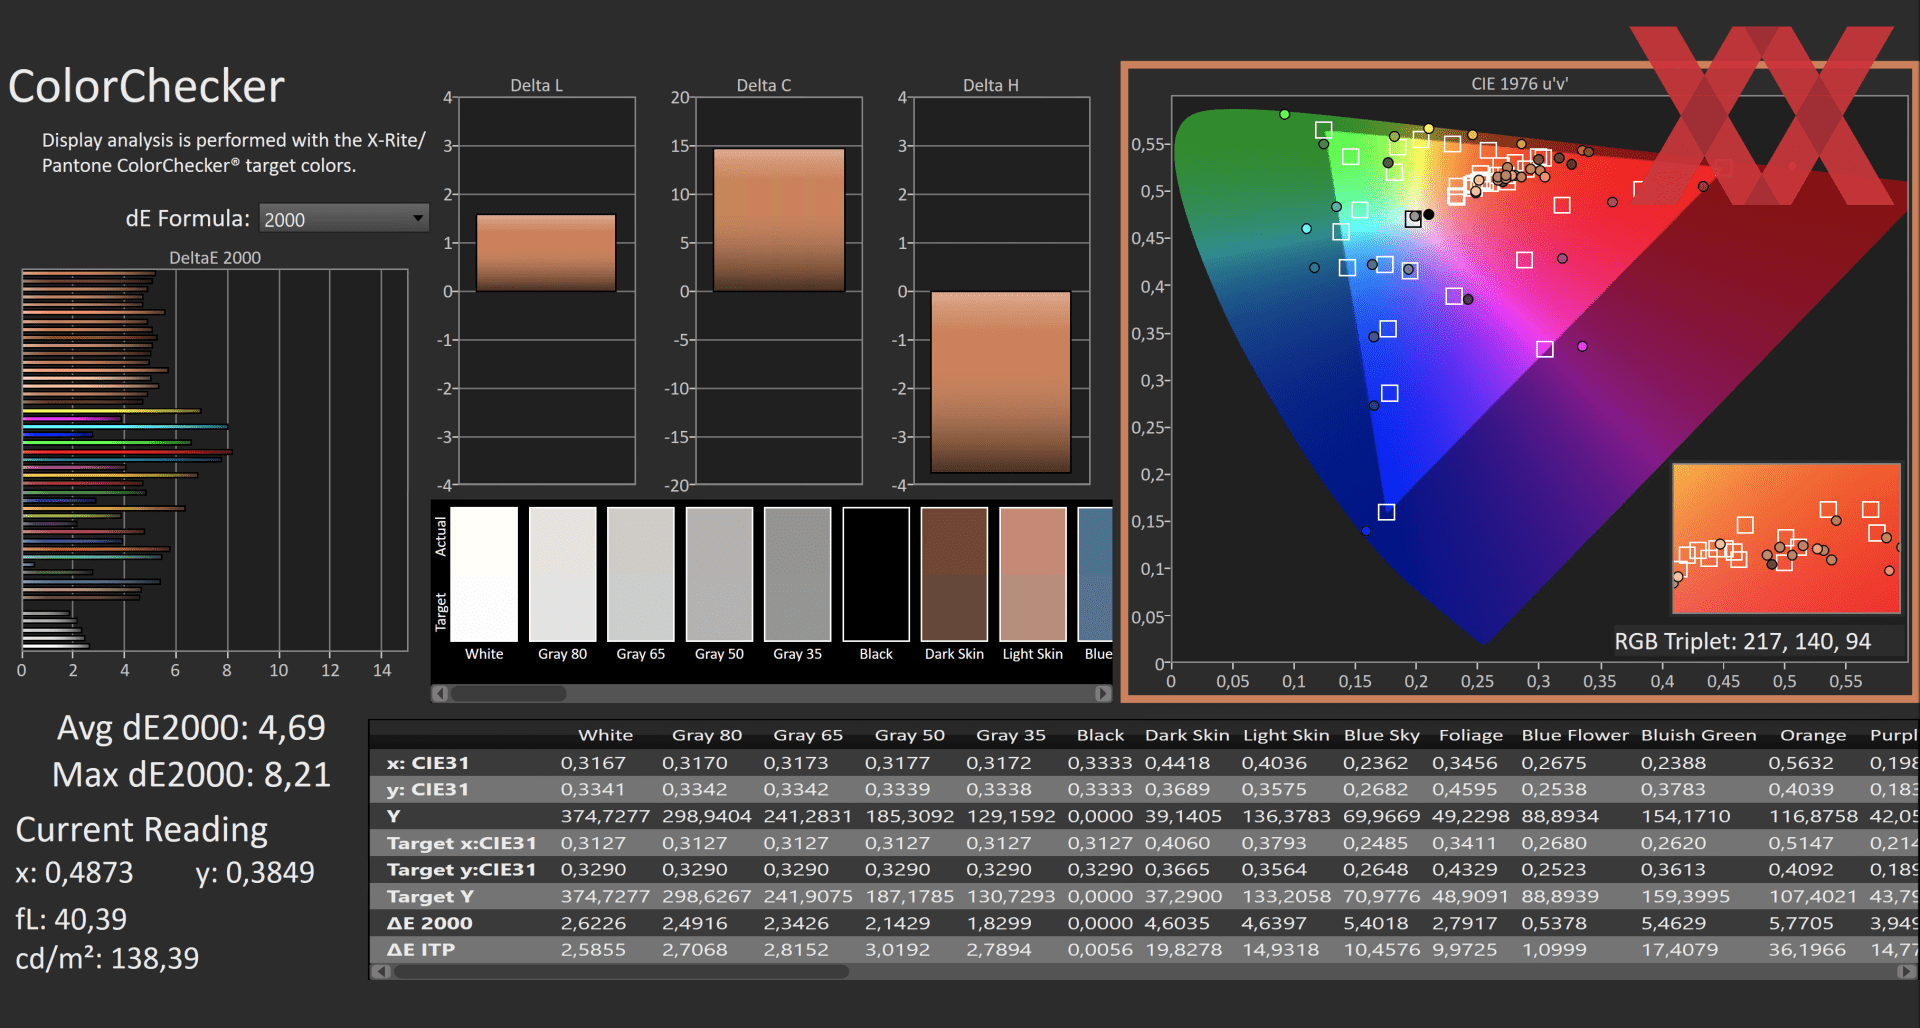This screenshot has height=1028, width=1920.
Task: Click the 'Avg dE2000: 4,69' readout
Action: point(191,727)
